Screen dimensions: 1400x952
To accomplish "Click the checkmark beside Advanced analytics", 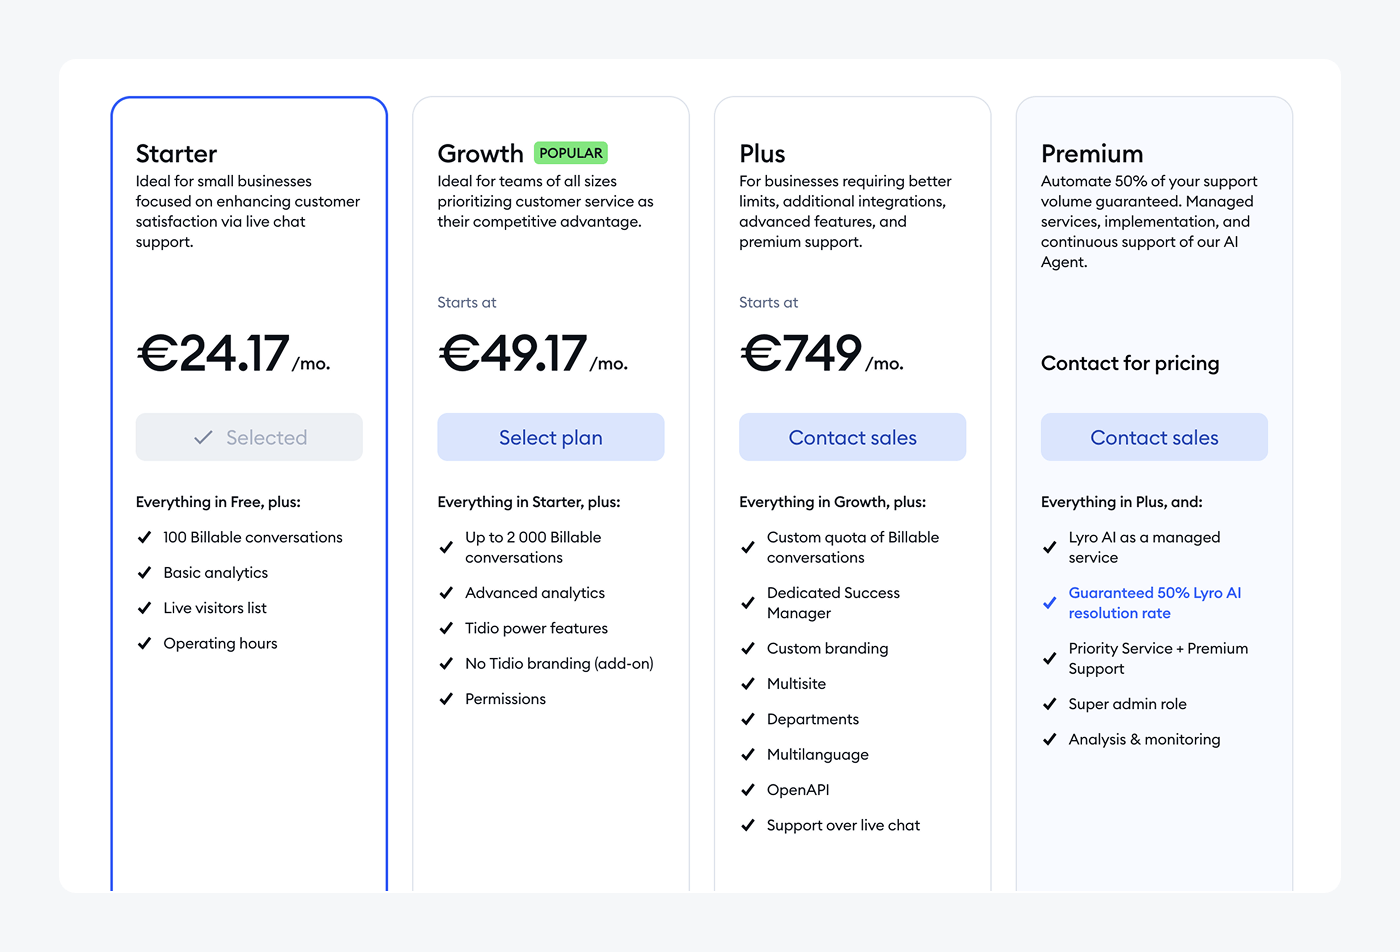I will coord(447,593).
